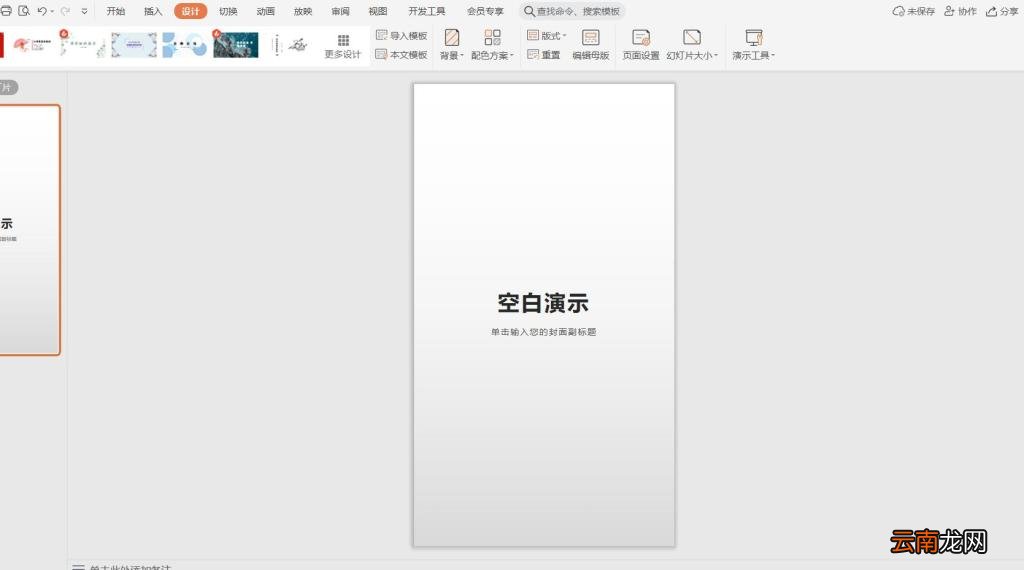Click the 查找命令、搜索模板 search box
The image size is (1024, 570).
click(572, 11)
